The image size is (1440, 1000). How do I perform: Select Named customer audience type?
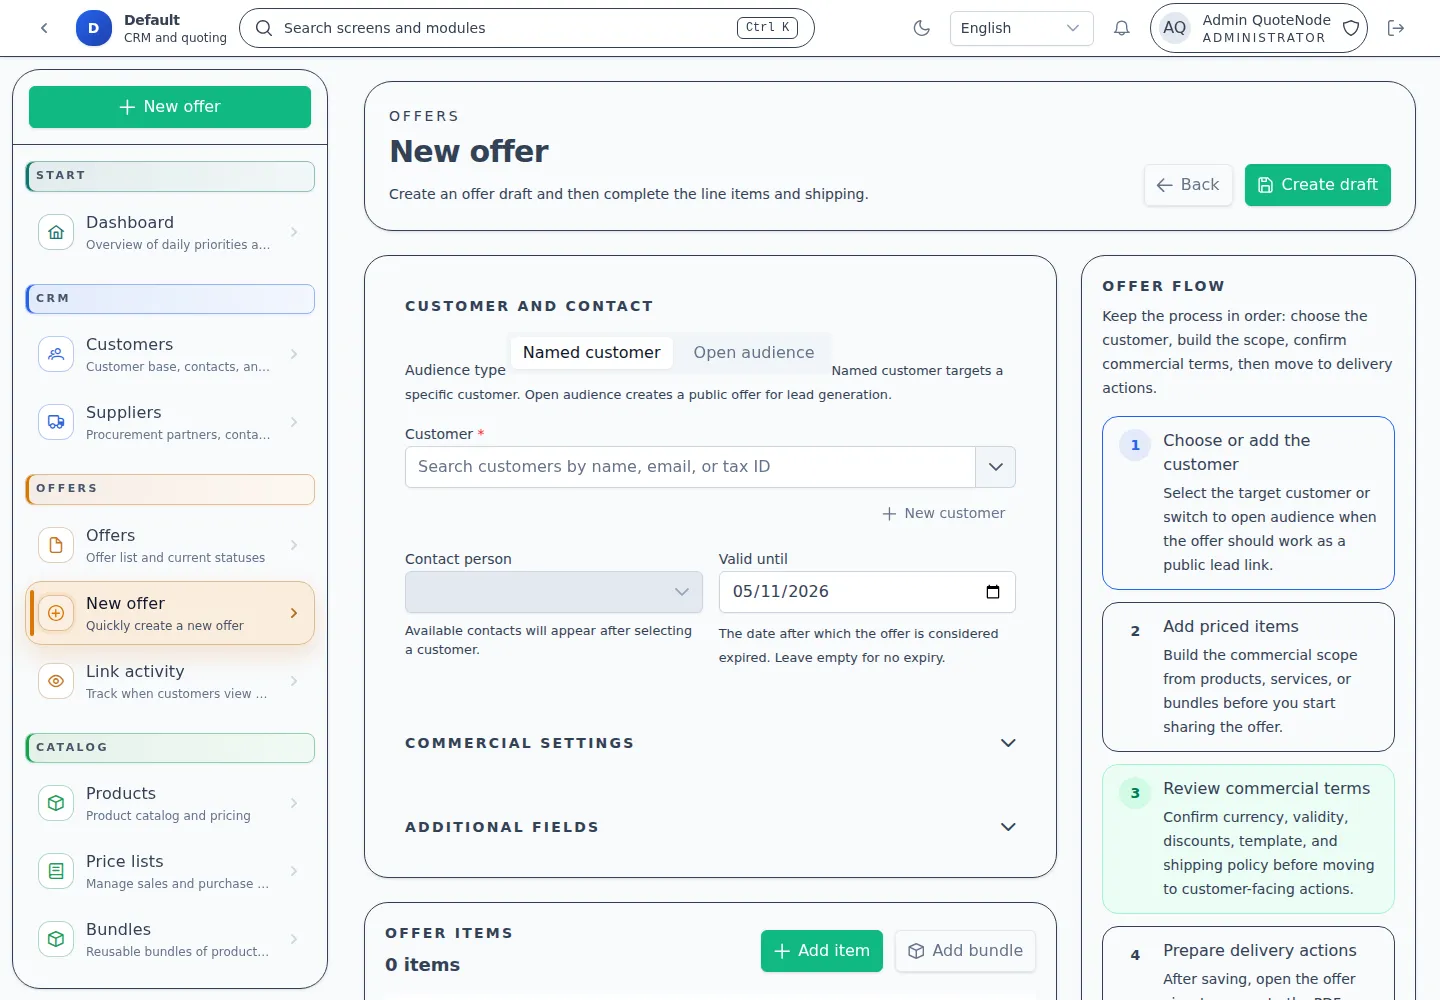[x=591, y=353]
